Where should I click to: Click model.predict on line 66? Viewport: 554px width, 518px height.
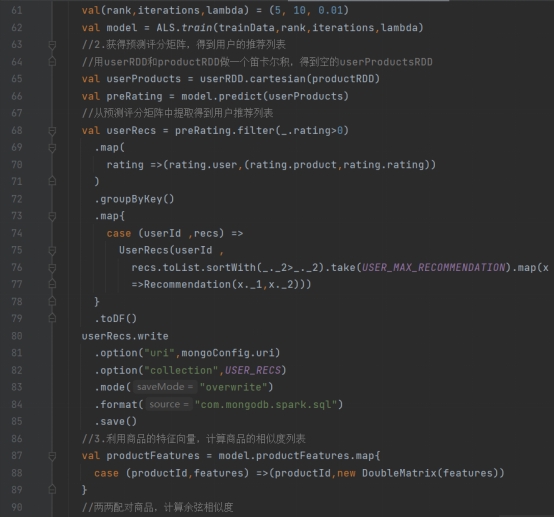(222, 96)
